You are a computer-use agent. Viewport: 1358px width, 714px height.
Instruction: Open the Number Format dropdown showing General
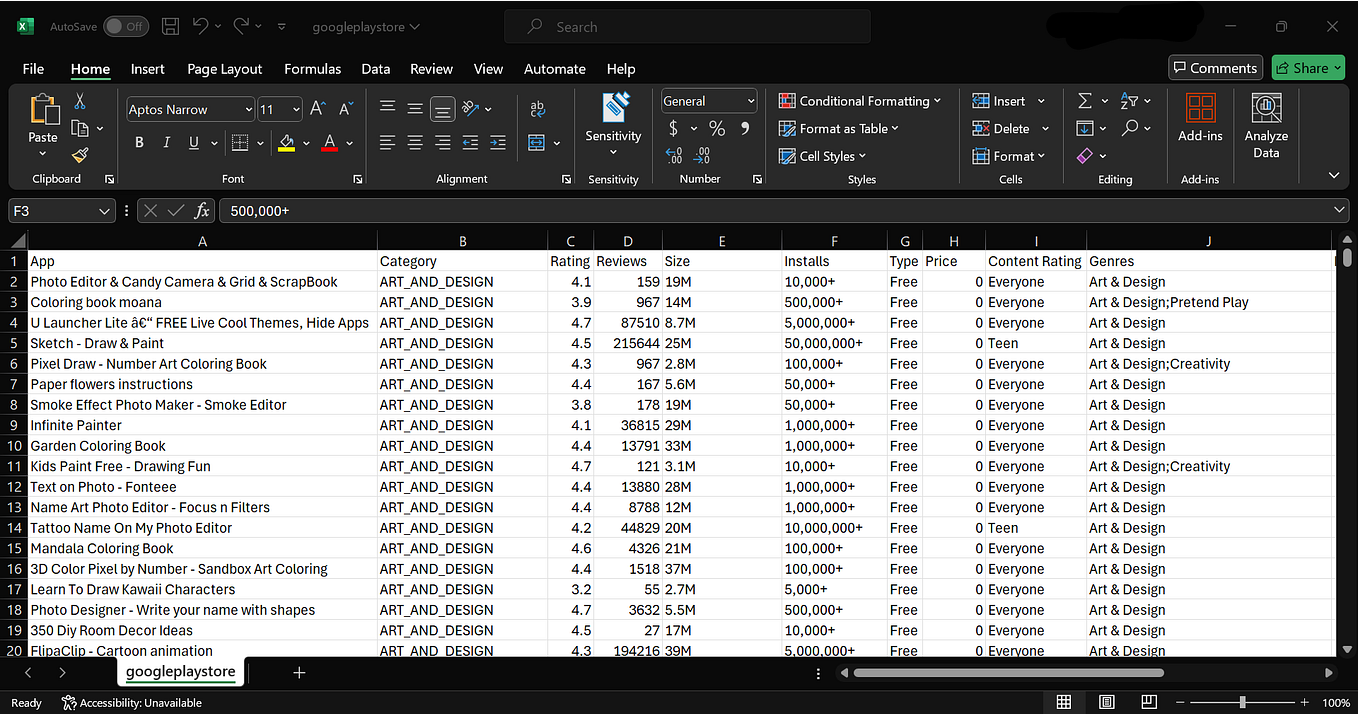(x=708, y=101)
